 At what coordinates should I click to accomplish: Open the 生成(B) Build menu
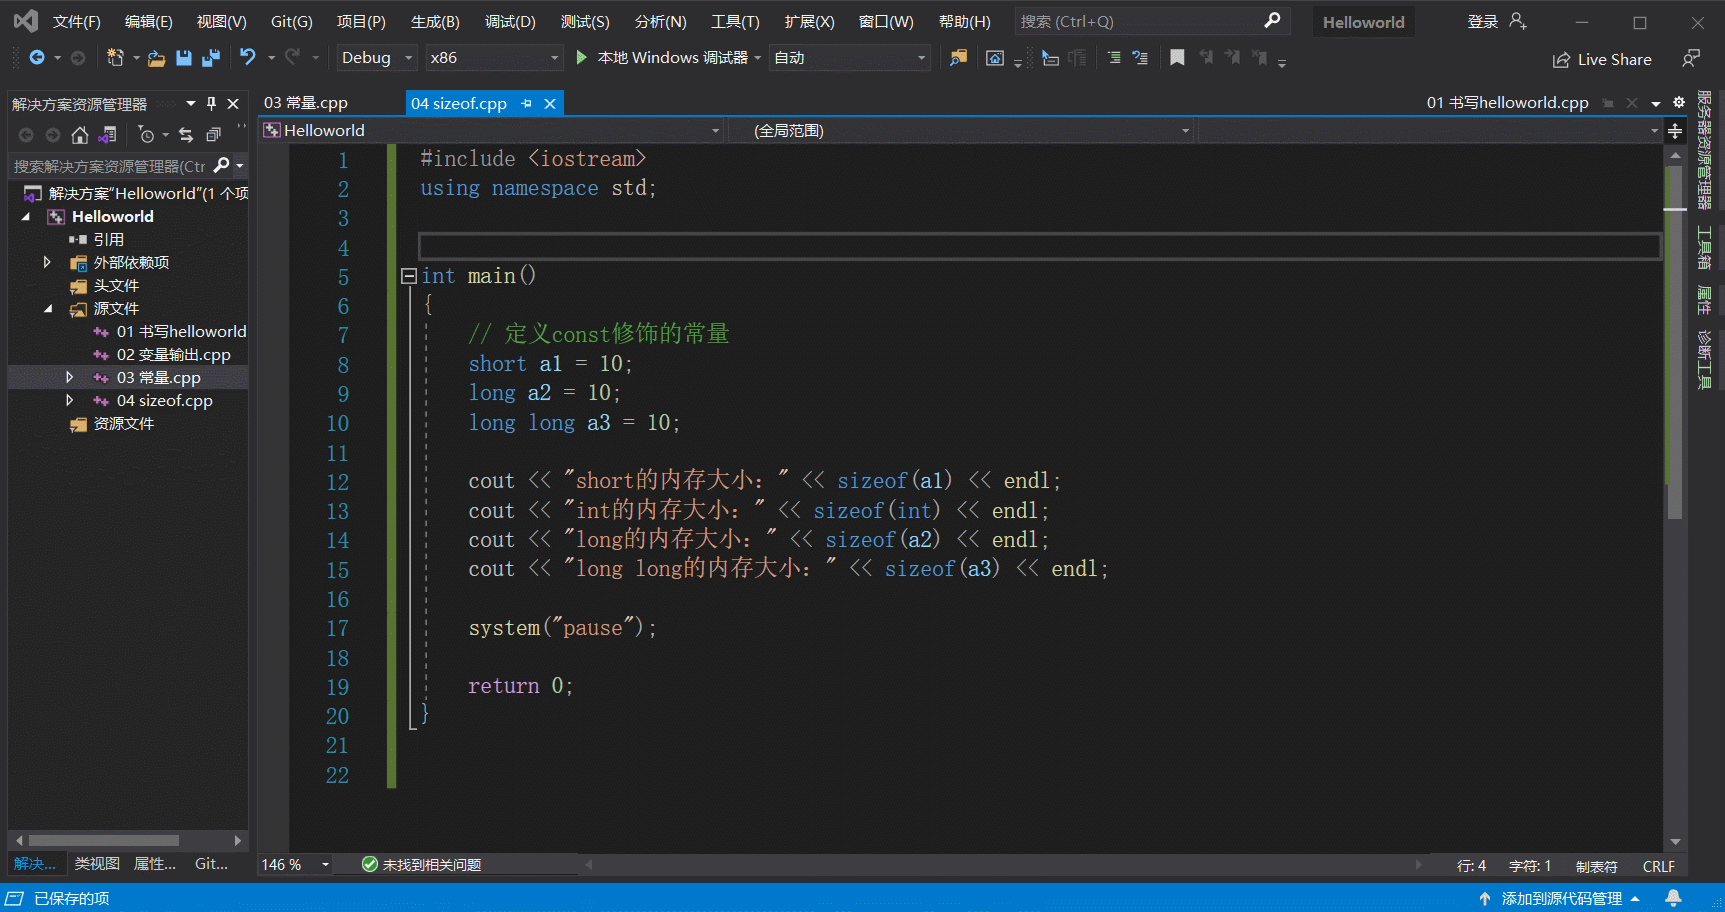pyautogui.click(x=435, y=21)
